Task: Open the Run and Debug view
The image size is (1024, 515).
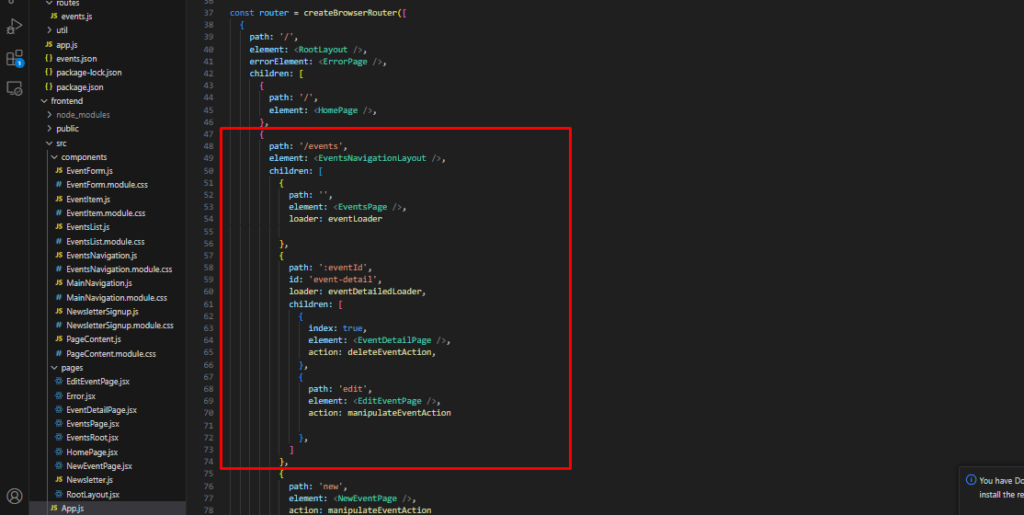Action: pos(14,25)
